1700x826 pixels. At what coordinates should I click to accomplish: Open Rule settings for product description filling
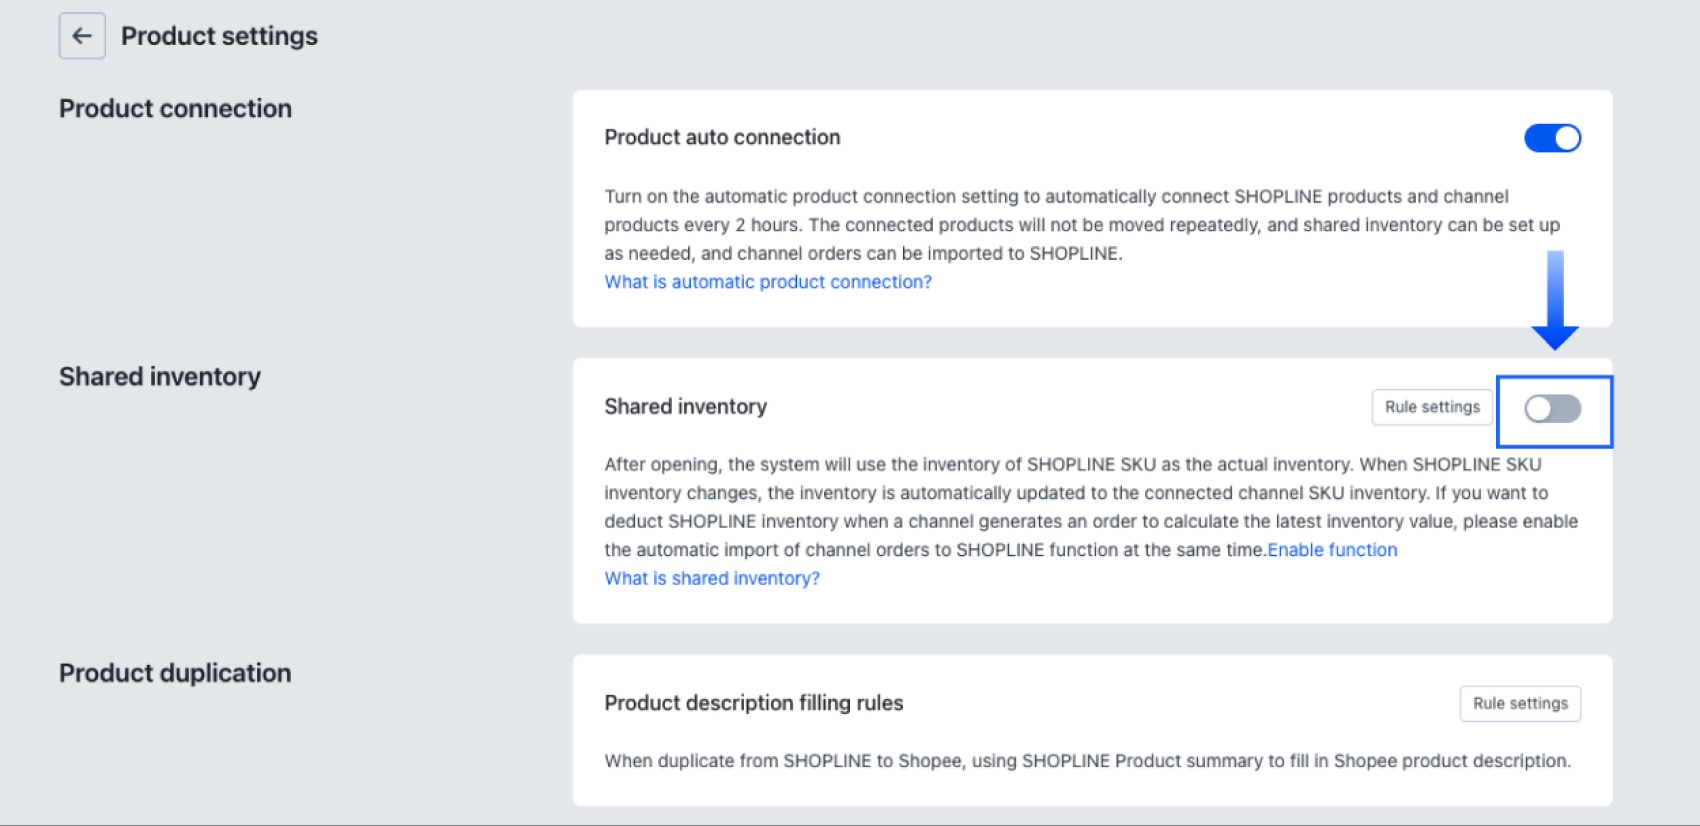[1519, 703]
